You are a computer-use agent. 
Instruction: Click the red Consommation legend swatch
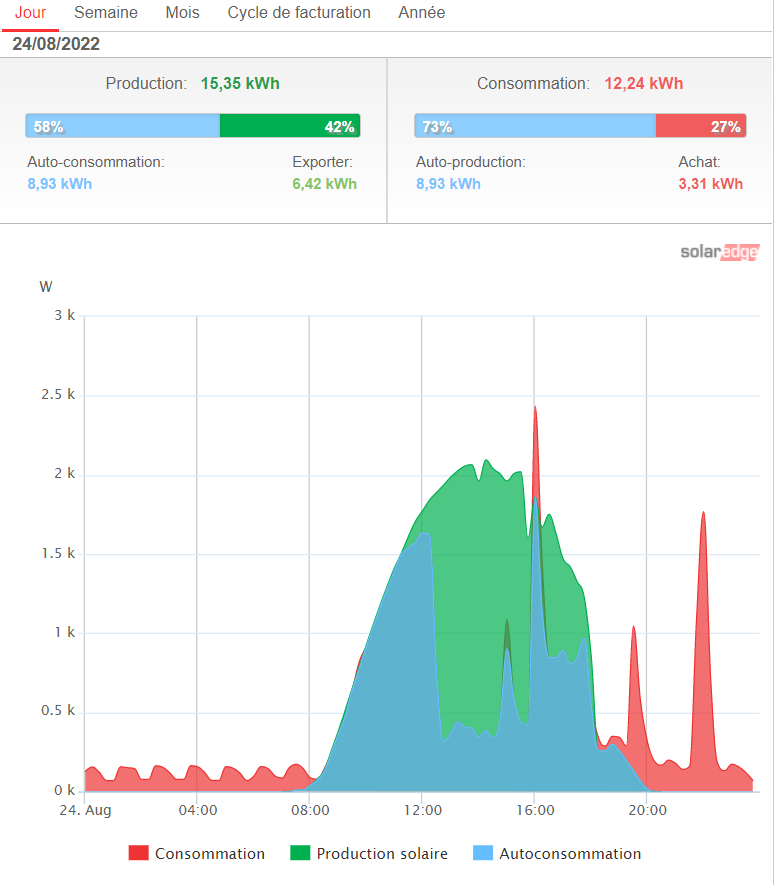[139, 853]
